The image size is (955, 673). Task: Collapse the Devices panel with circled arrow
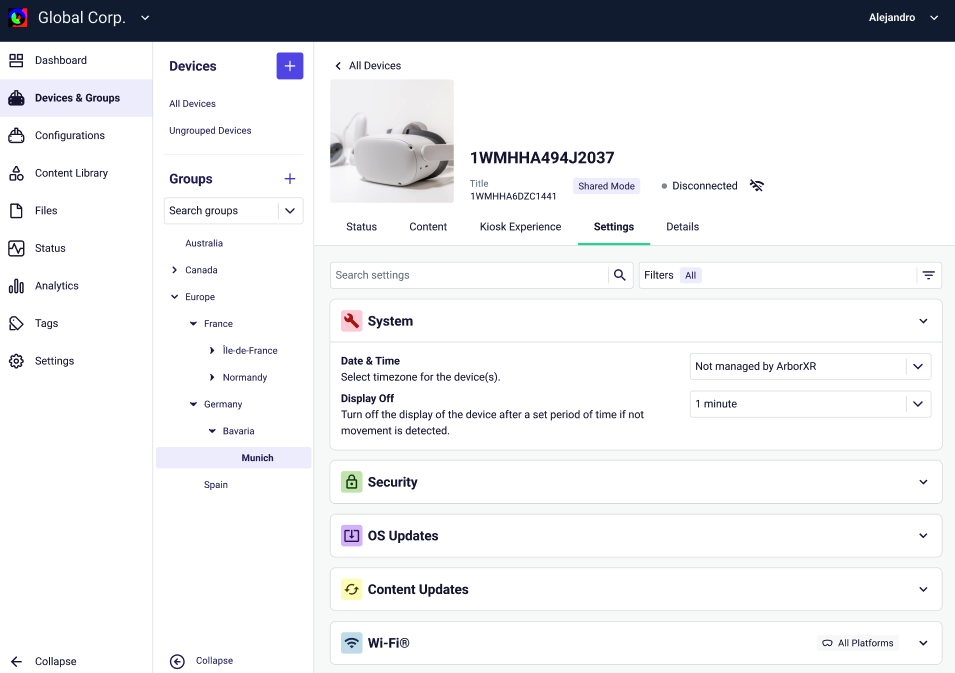click(177, 661)
